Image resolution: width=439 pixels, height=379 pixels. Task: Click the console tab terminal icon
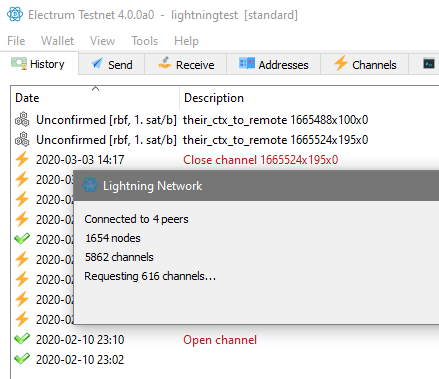coord(429,63)
